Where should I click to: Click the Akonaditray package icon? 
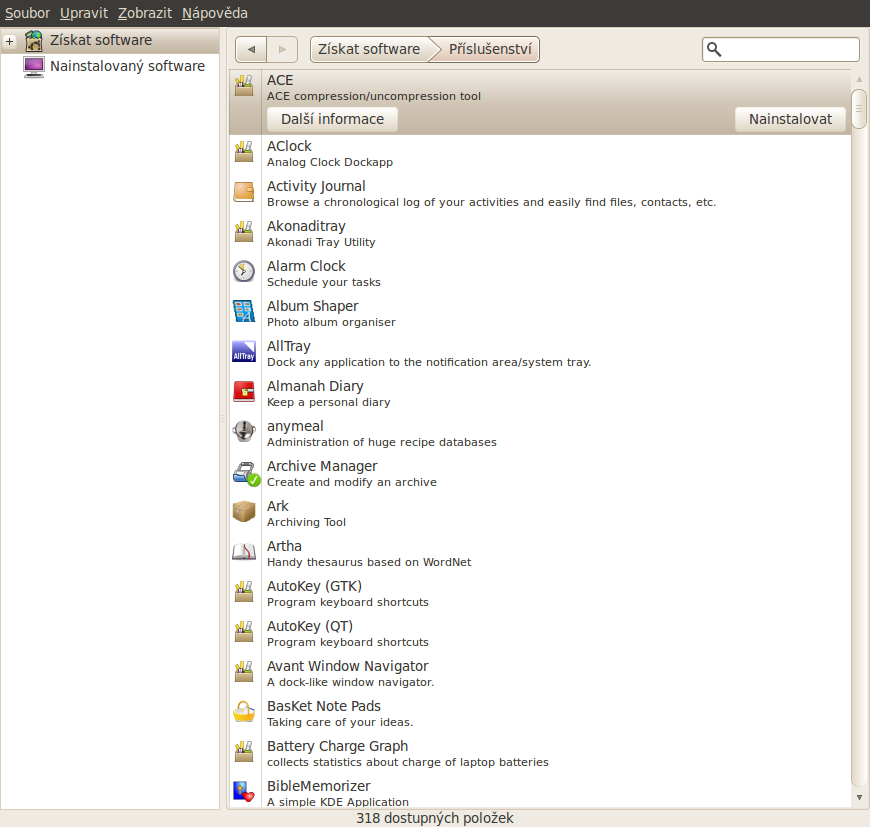coord(244,232)
